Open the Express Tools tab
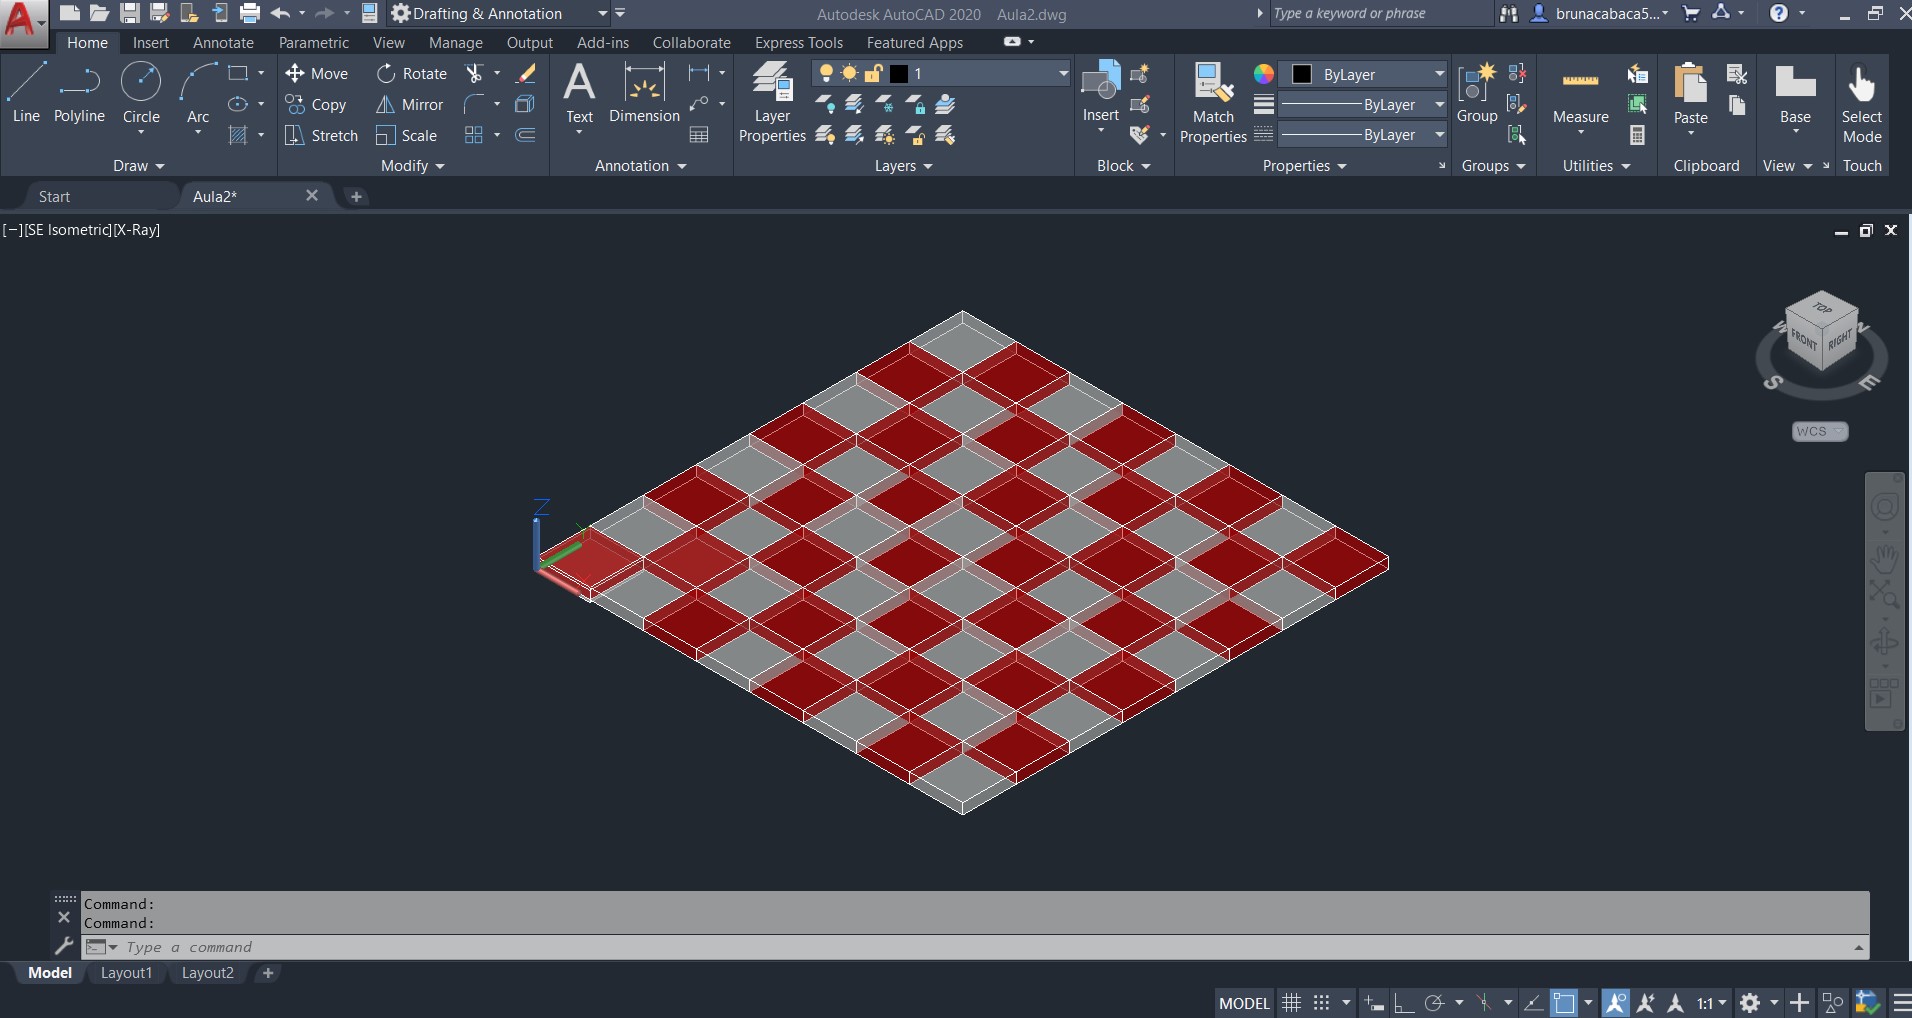This screenshot has width=1912, height=1018. (798, 42)
